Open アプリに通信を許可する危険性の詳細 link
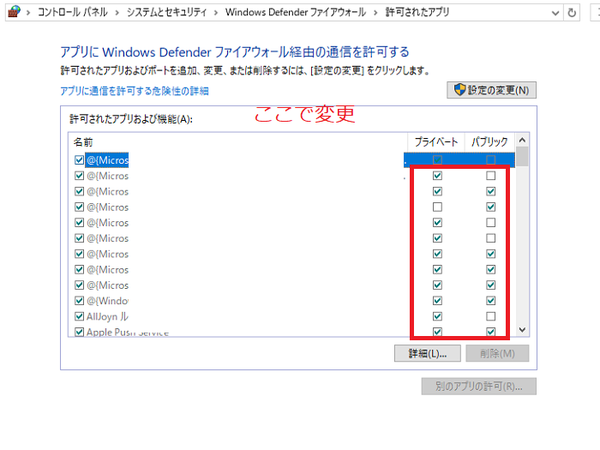This screenshot has width=600, height=450. [135, 91]
